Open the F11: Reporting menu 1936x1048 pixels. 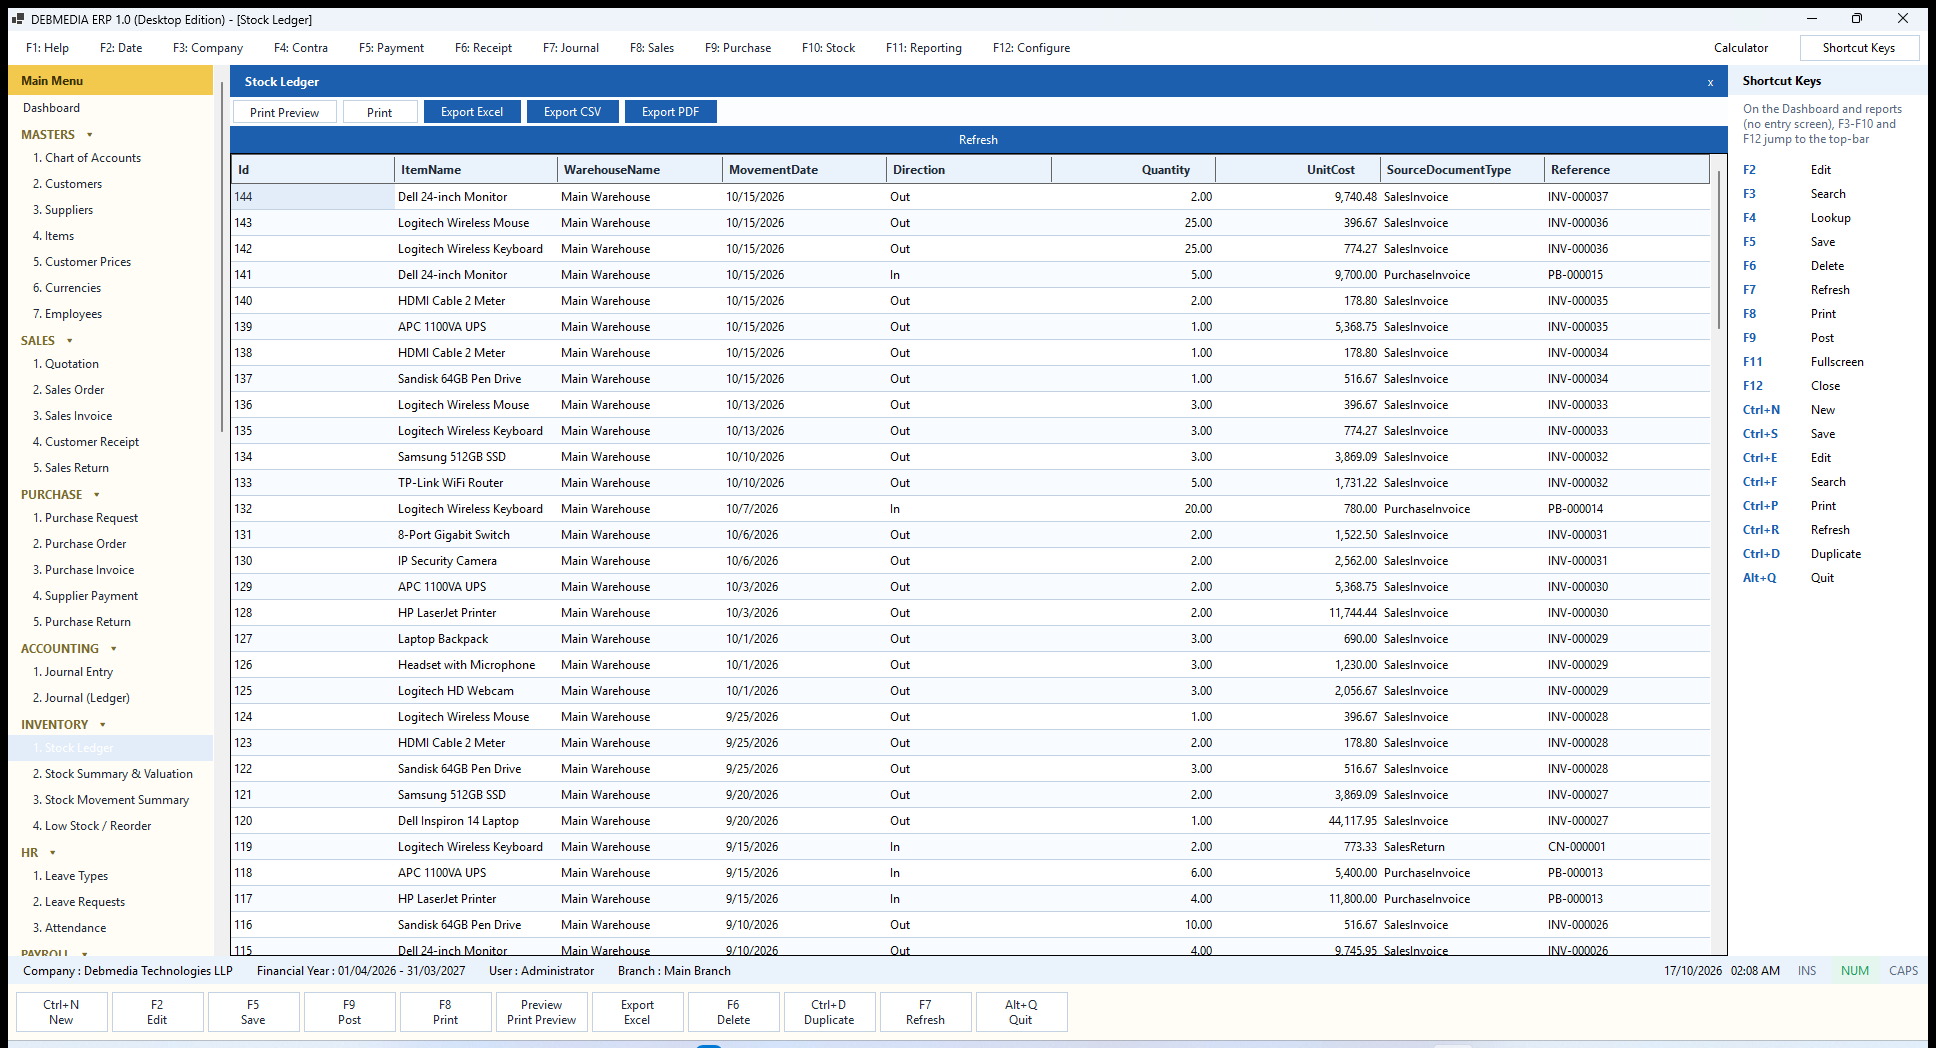924,48
